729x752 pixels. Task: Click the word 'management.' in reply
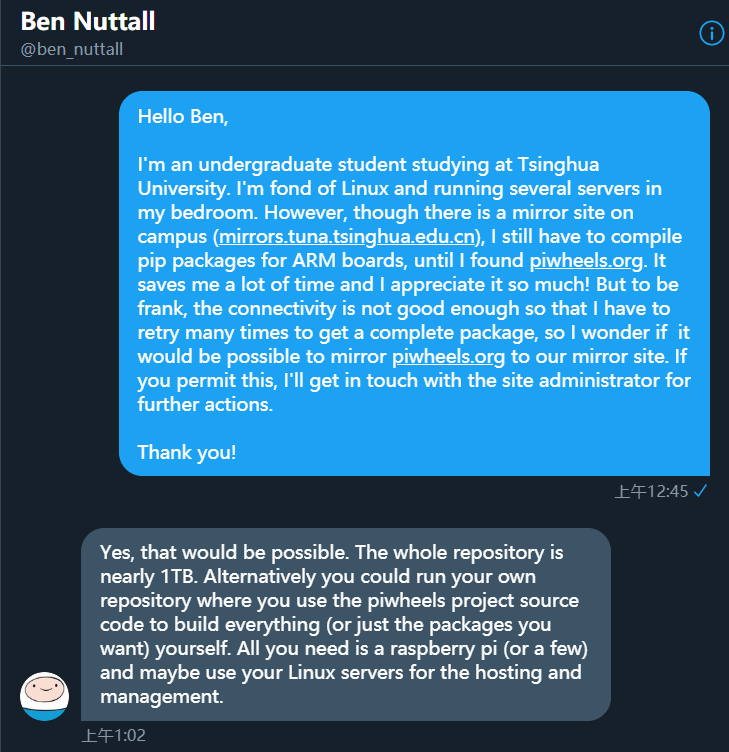click(x=162, y=696)
